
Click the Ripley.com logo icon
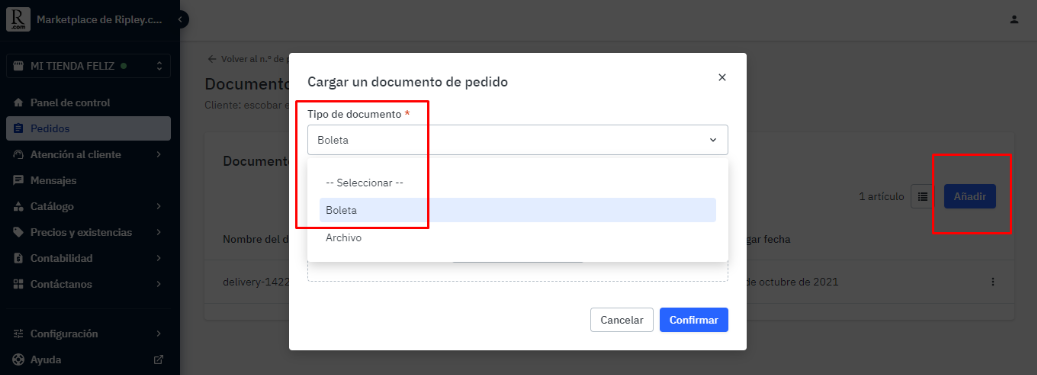pos(19,20)
